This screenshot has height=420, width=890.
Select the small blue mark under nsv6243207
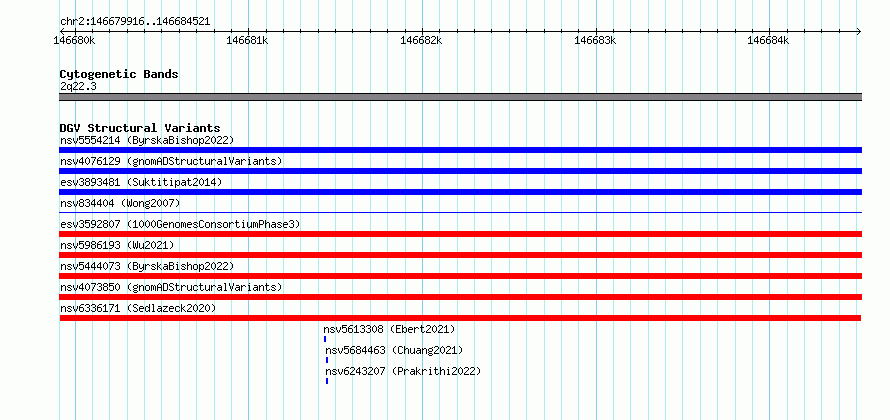pyautogui.click(x=327, y=381)
